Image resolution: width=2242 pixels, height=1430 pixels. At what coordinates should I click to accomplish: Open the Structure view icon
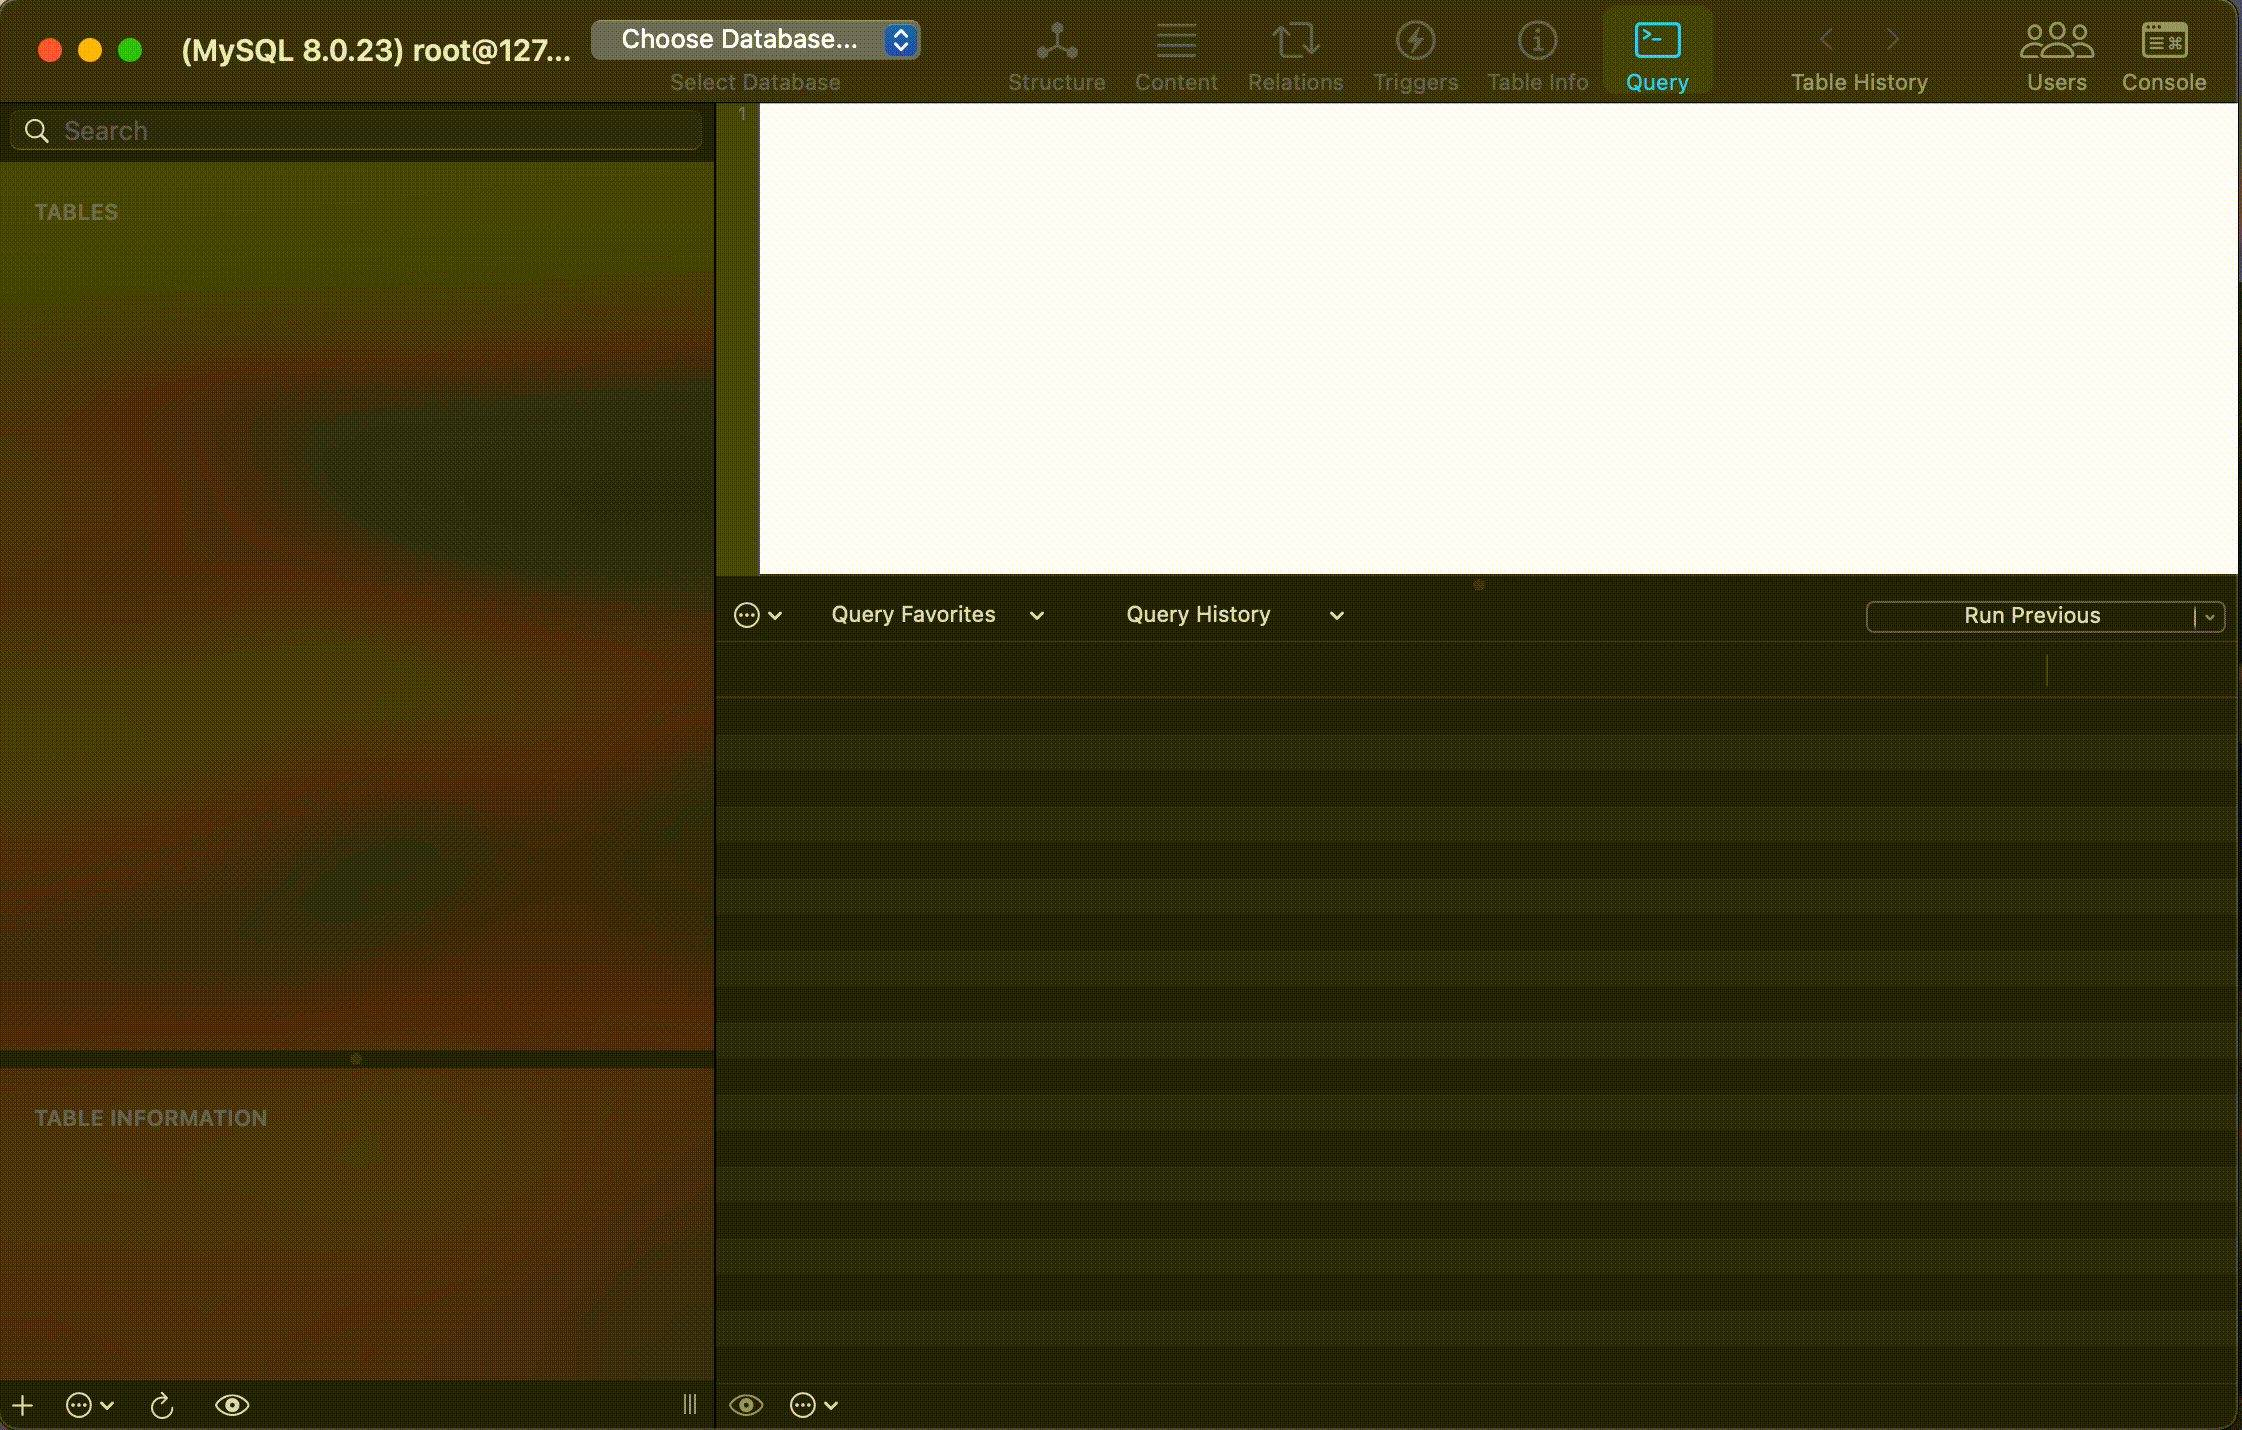tap(1056, 42)
